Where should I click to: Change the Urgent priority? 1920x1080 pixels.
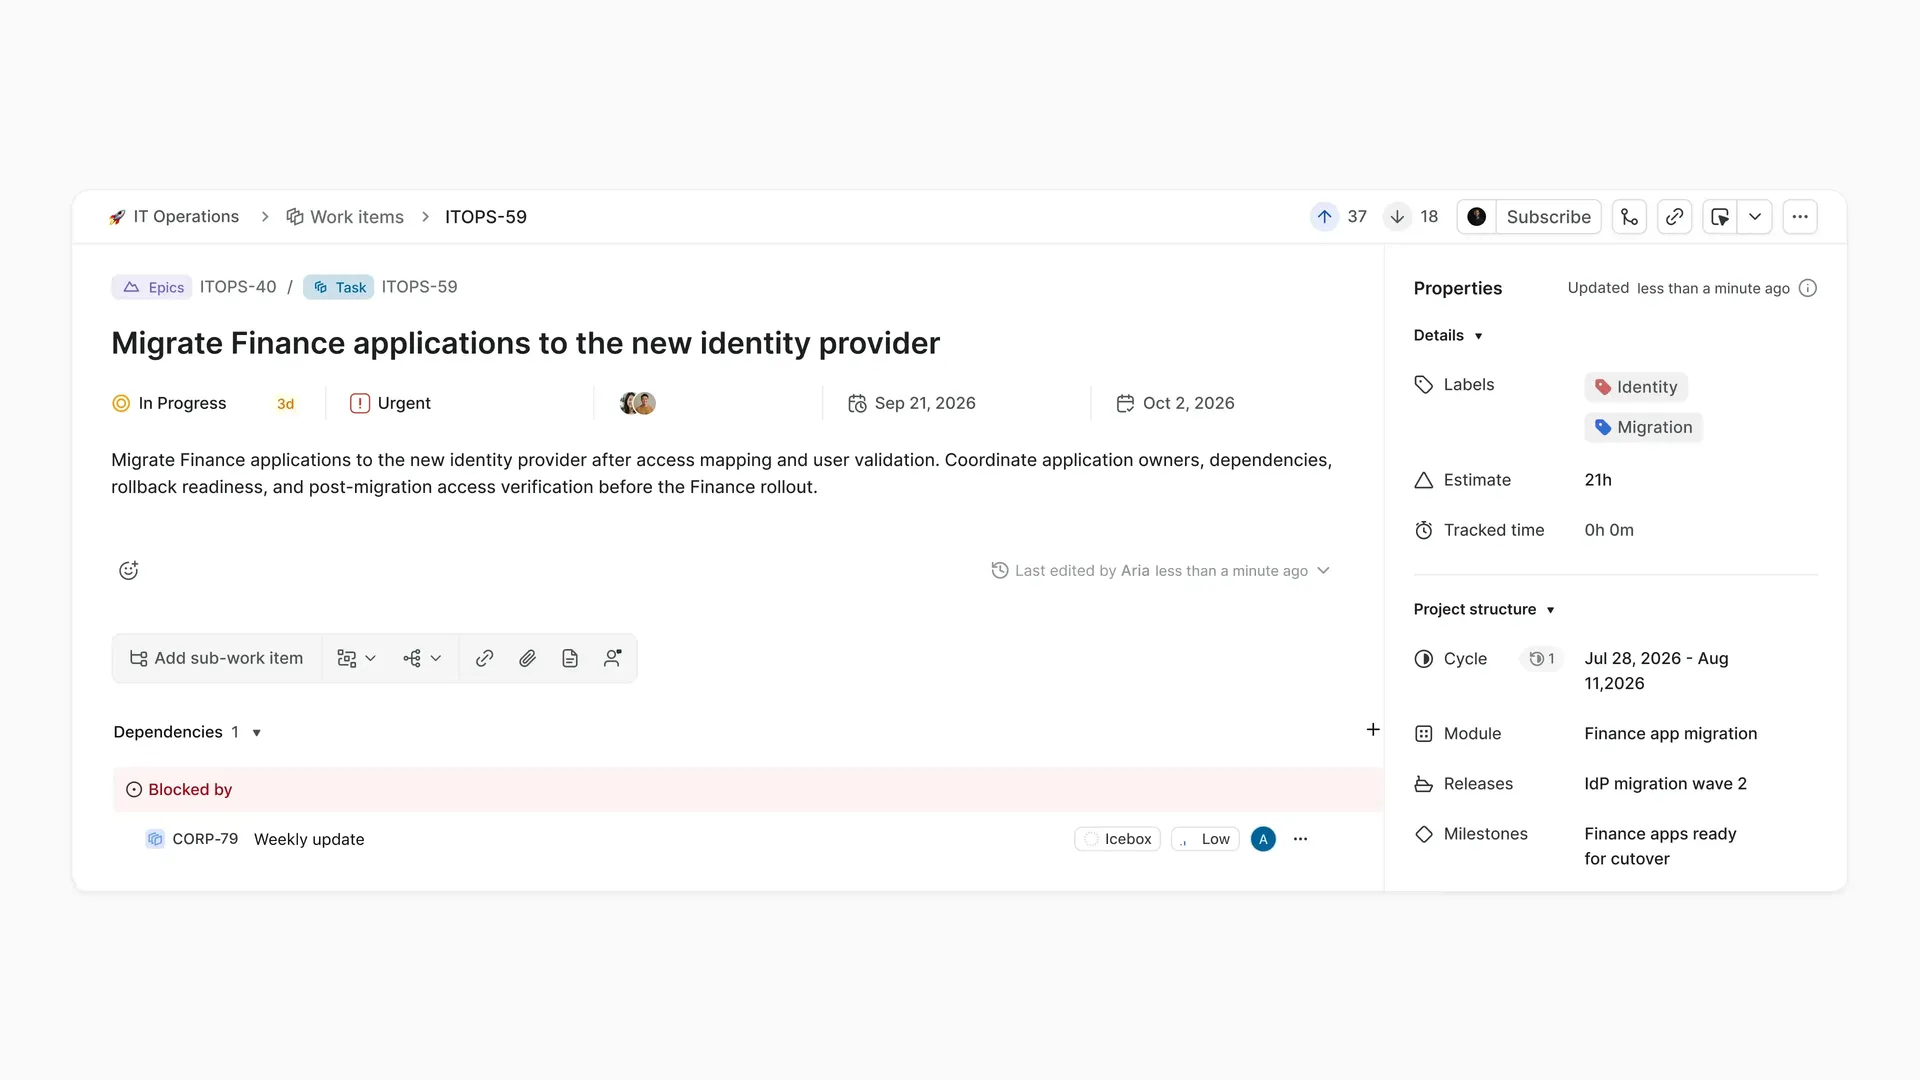[390, 403]
